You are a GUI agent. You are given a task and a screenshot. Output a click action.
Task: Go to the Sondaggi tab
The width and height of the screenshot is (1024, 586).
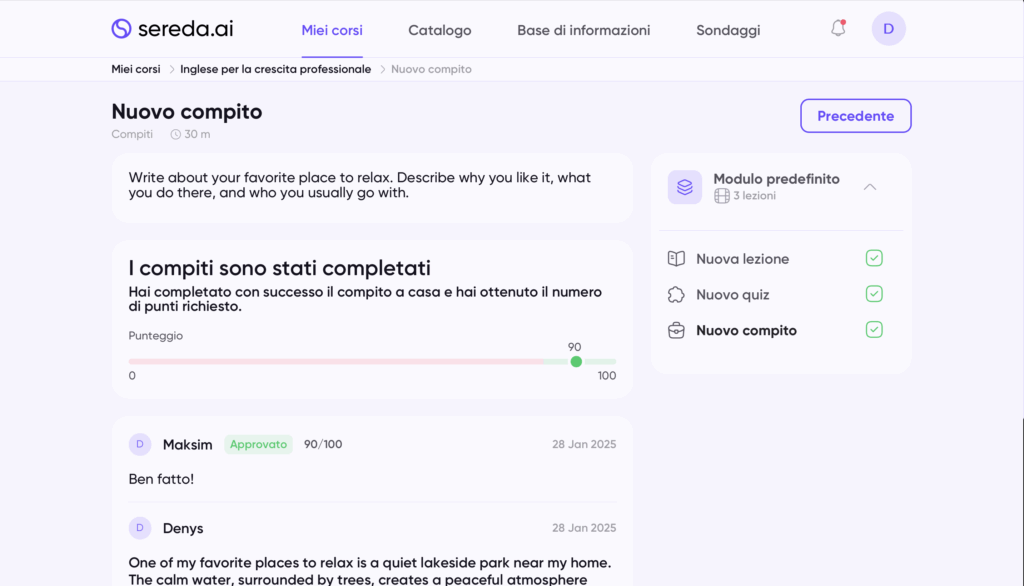728,30
